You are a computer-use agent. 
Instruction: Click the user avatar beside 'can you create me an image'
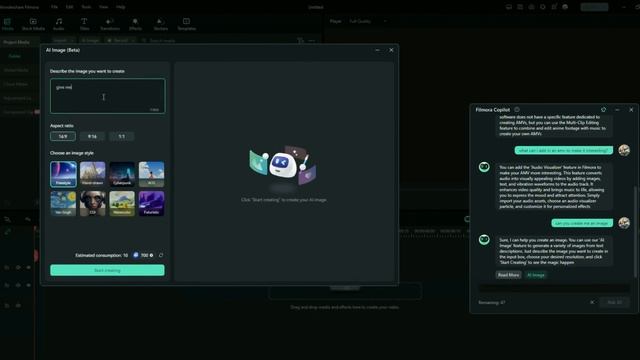click(x=624, y=223)
